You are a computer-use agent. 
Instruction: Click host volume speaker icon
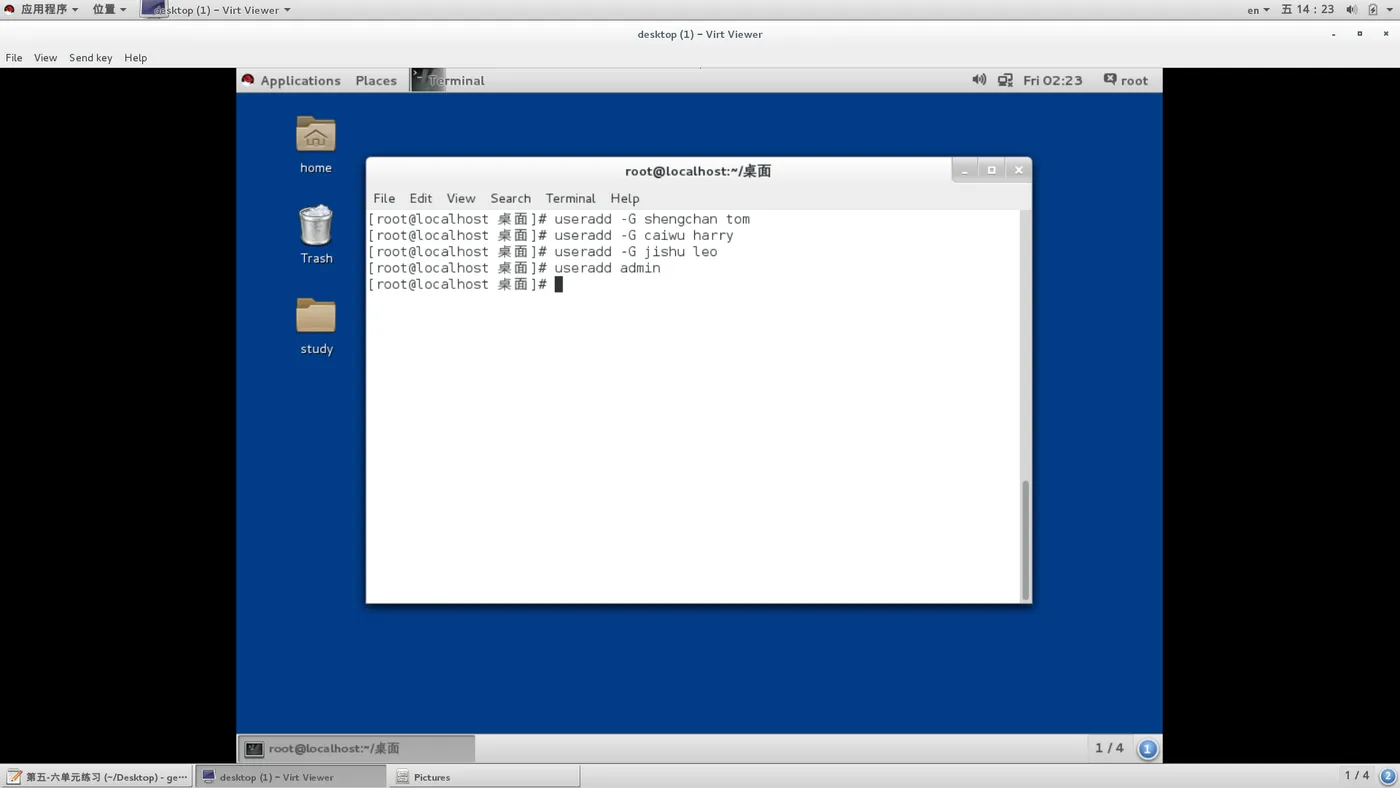tap(1351, 9)
